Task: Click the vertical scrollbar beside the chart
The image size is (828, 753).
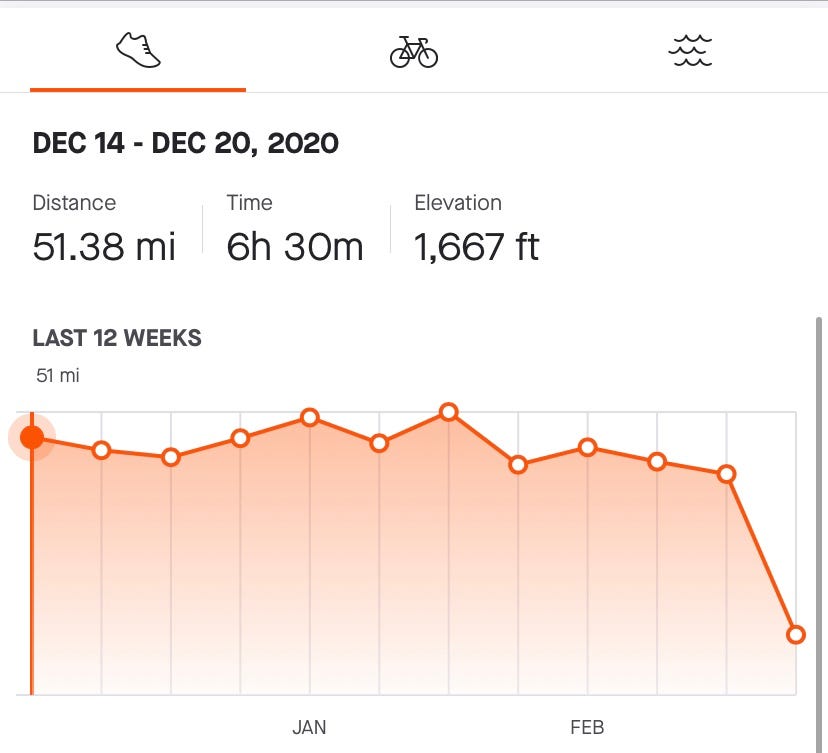Action: pos(819,534)
